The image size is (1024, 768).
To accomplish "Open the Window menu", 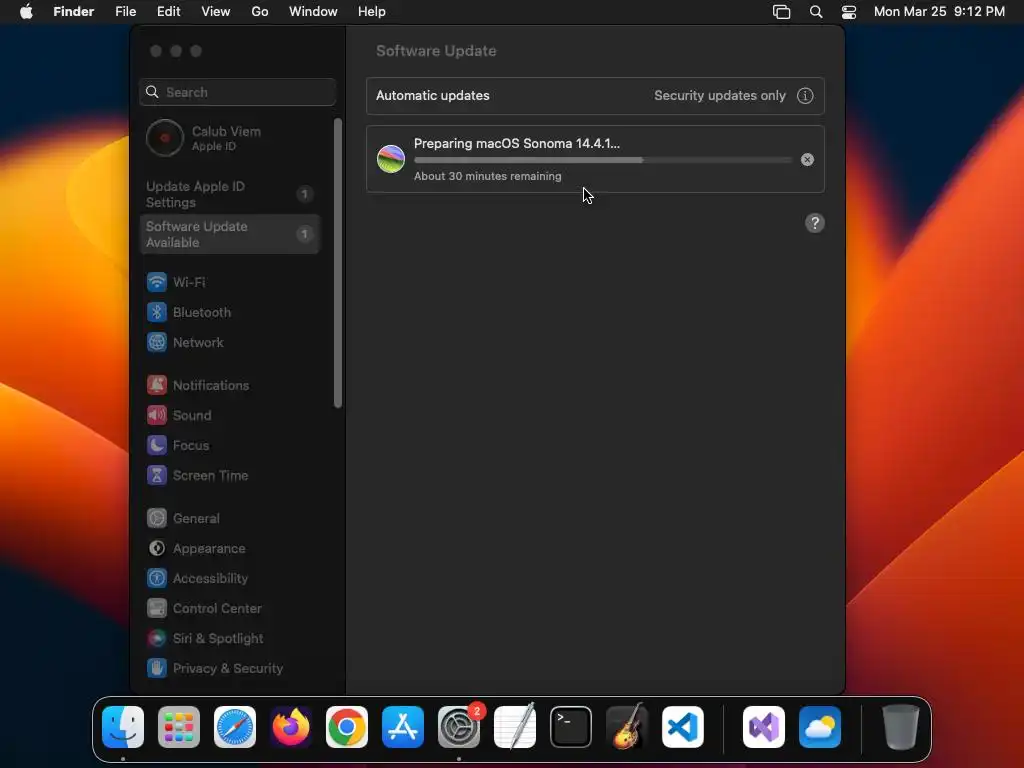I will (313, 12).
